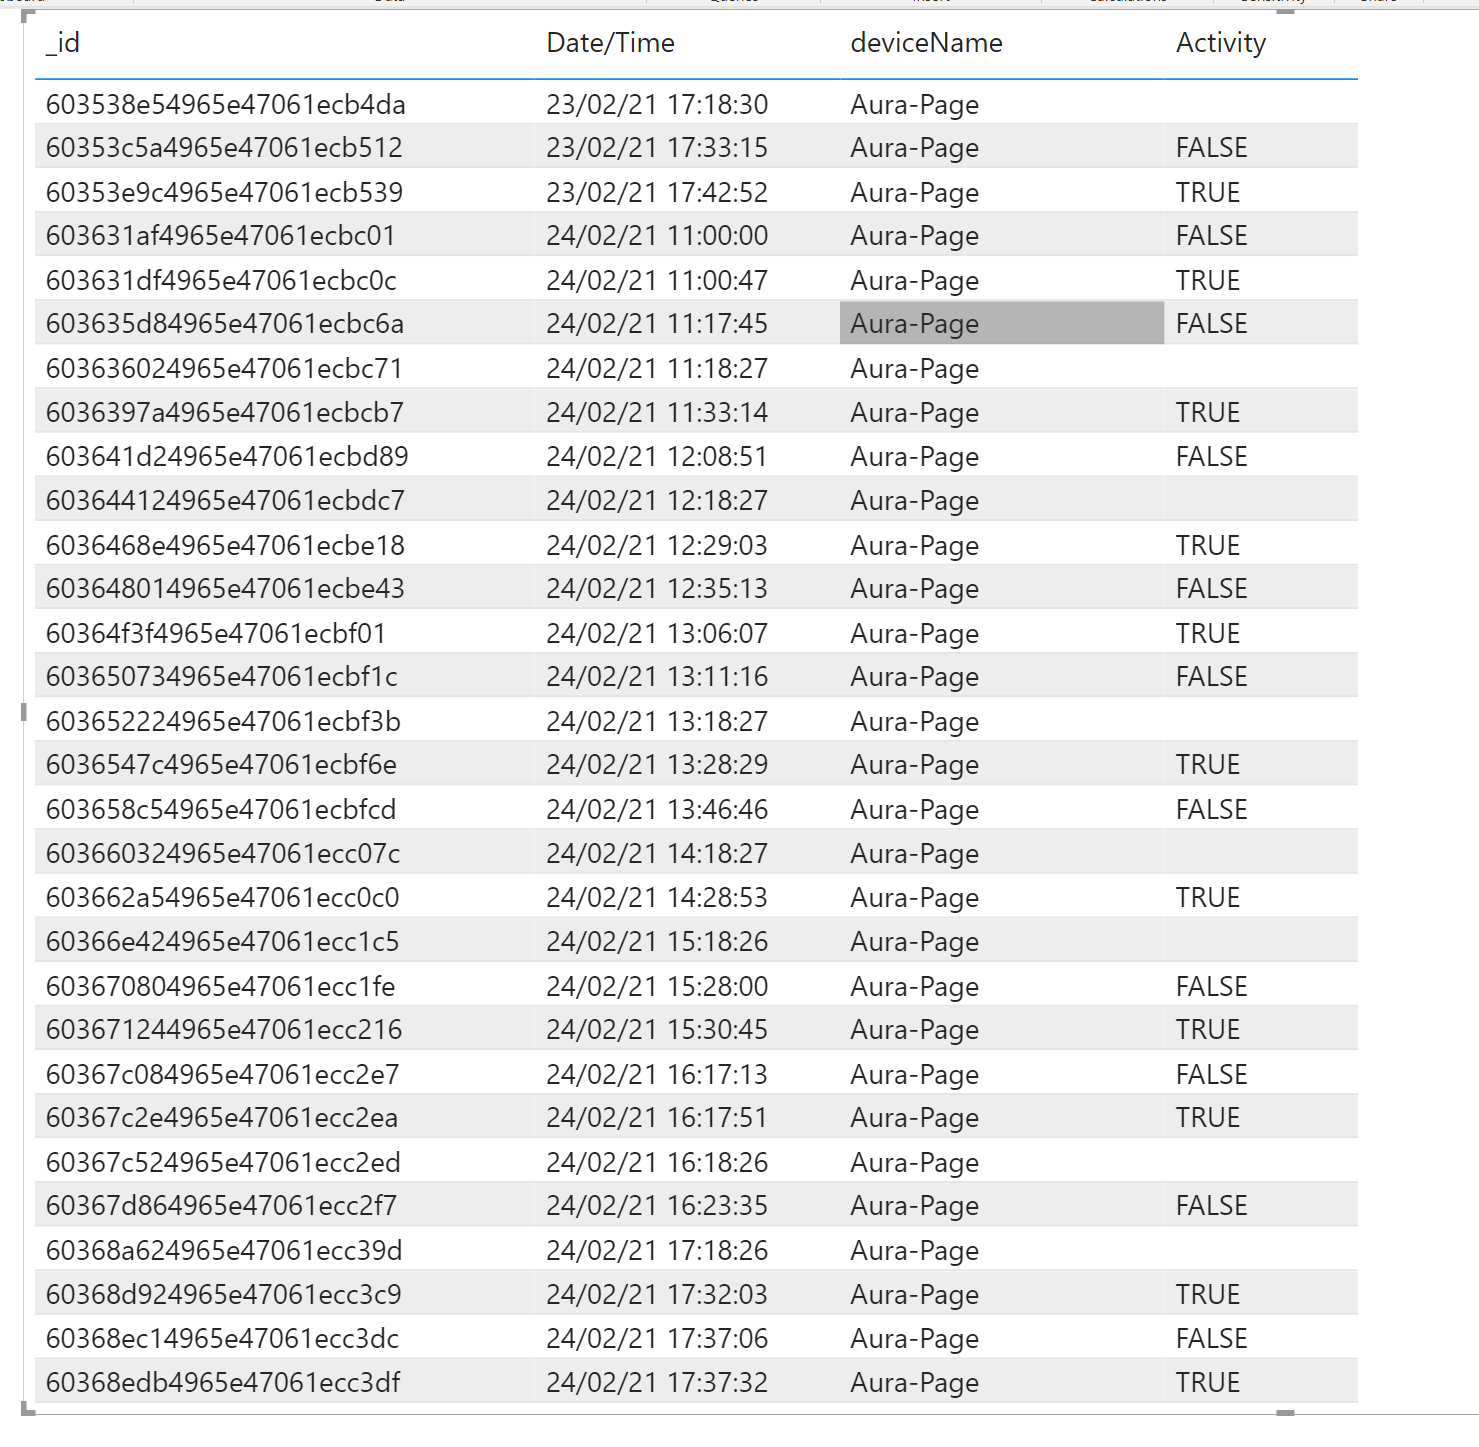Select Aura-Page in the 15:18:26 row
1479x1447 pixels.
click(x=915, y=942)
